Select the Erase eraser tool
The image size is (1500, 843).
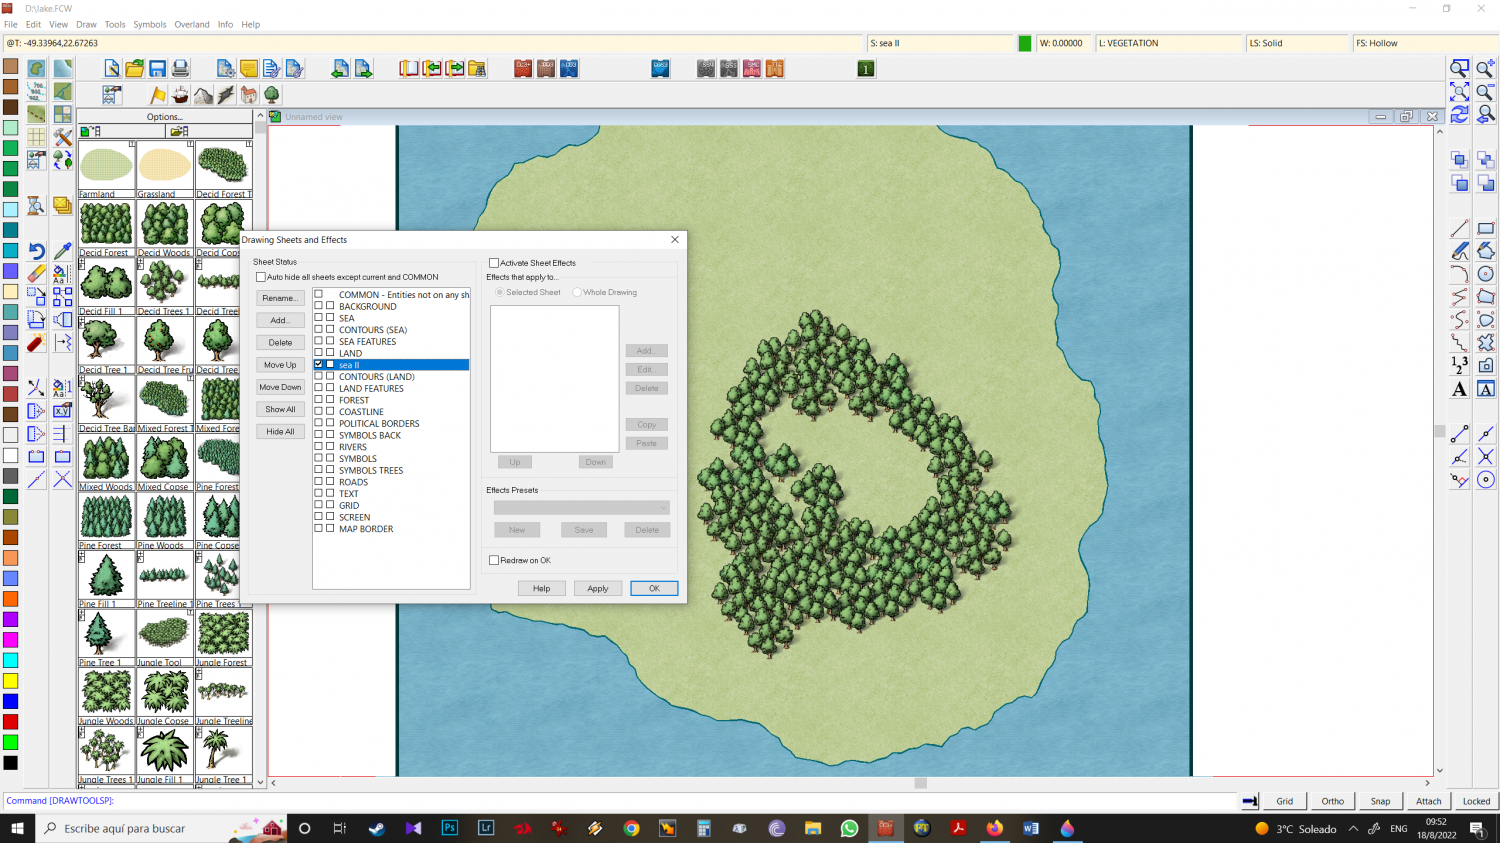36,274
